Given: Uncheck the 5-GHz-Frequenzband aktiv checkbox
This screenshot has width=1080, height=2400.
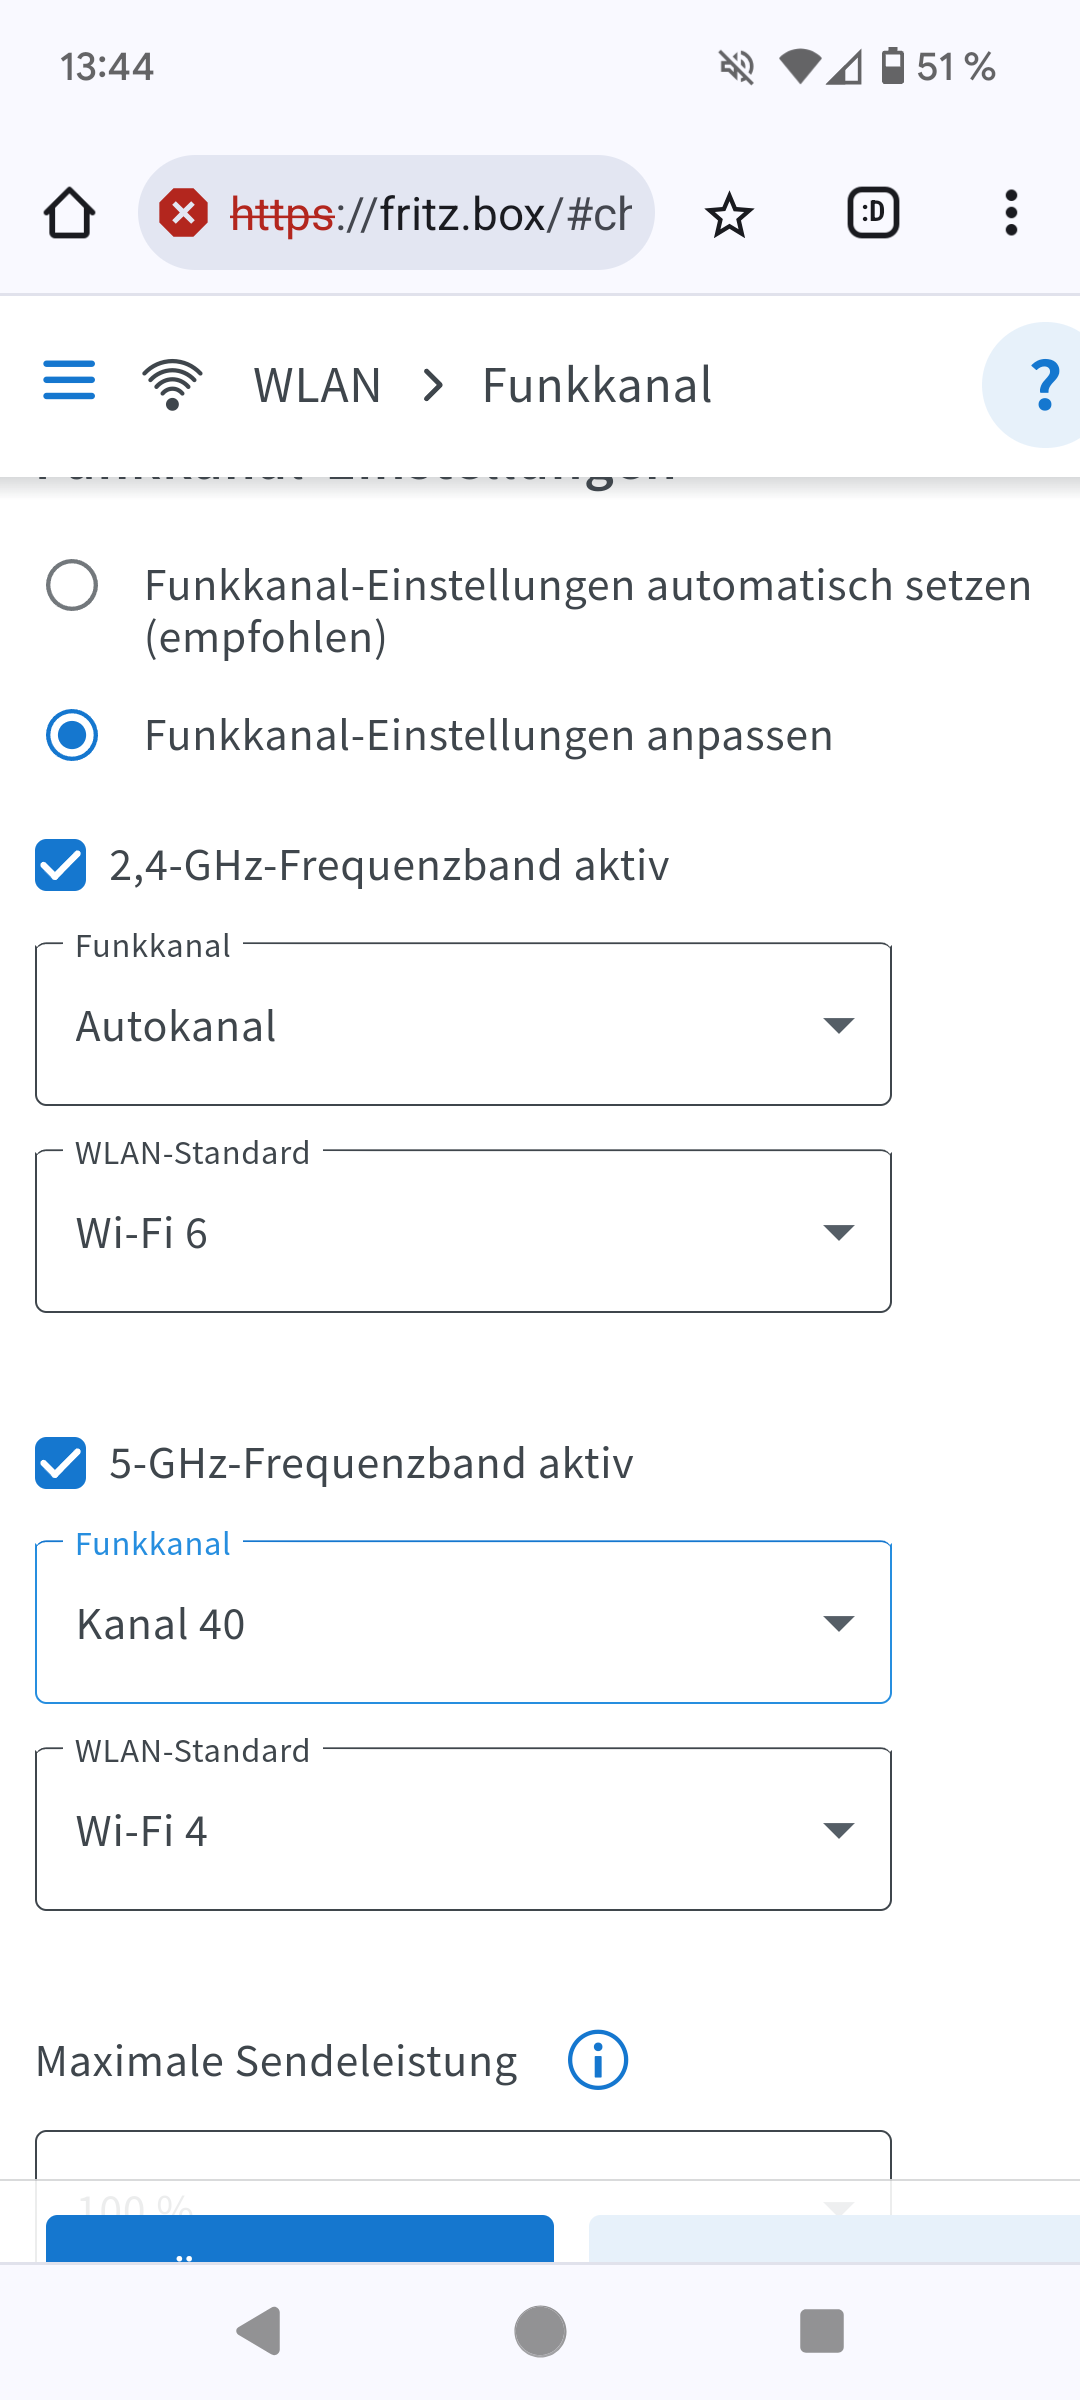Looking at the screenshot, I should (x=61, y=1463).
